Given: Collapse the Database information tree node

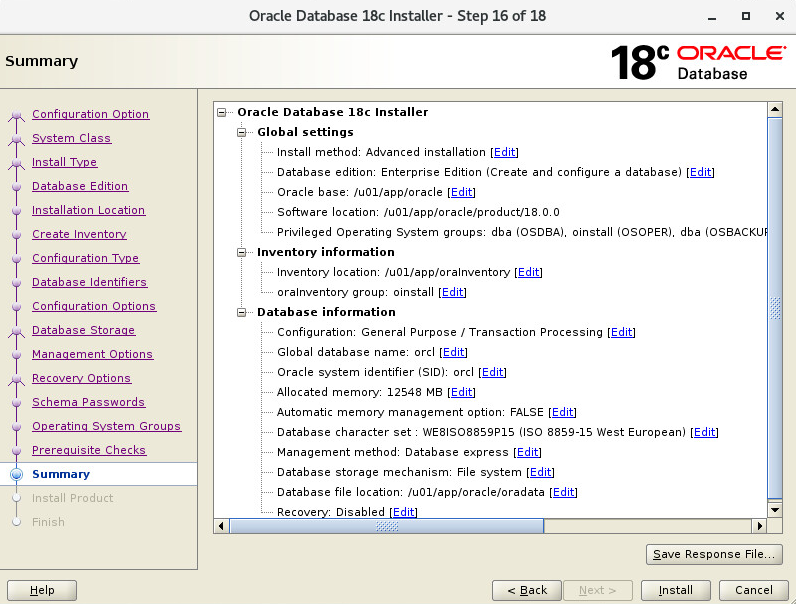Looking at the screenshot, I should click(242, 312).
